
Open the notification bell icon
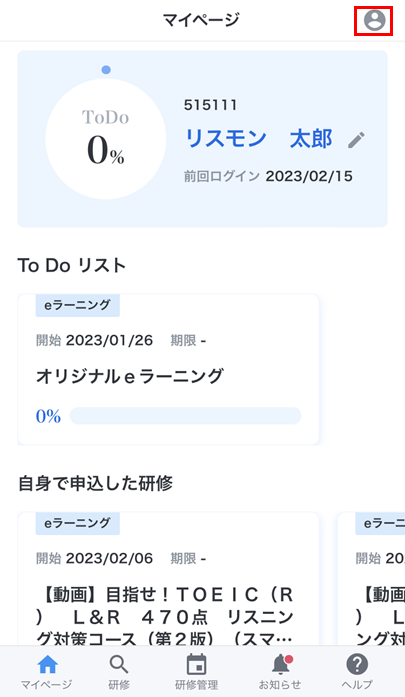pos(281,665)
